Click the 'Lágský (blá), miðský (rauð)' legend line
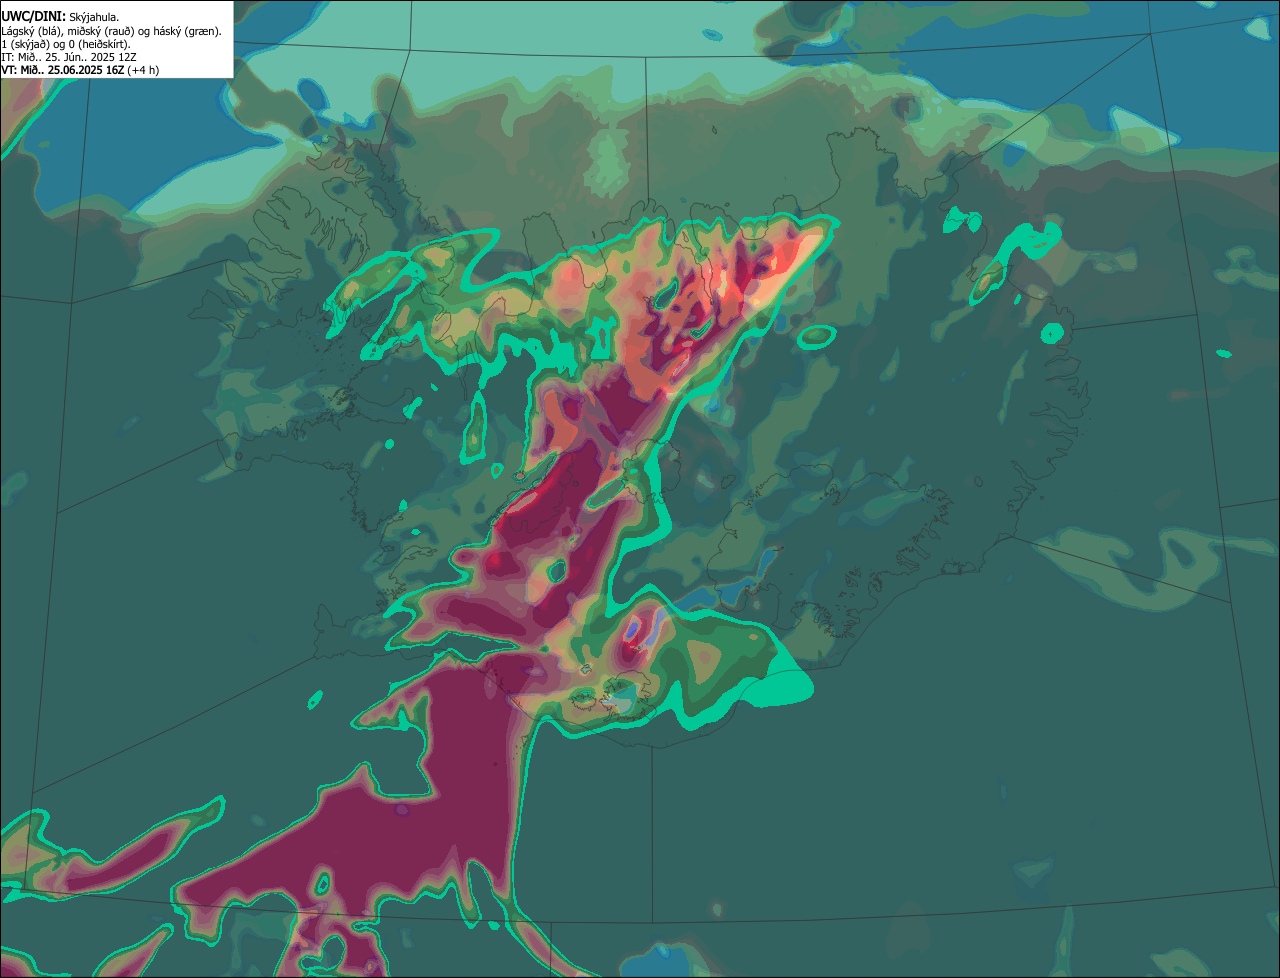This screenshot has width=1280, height=978. point(111,31)
